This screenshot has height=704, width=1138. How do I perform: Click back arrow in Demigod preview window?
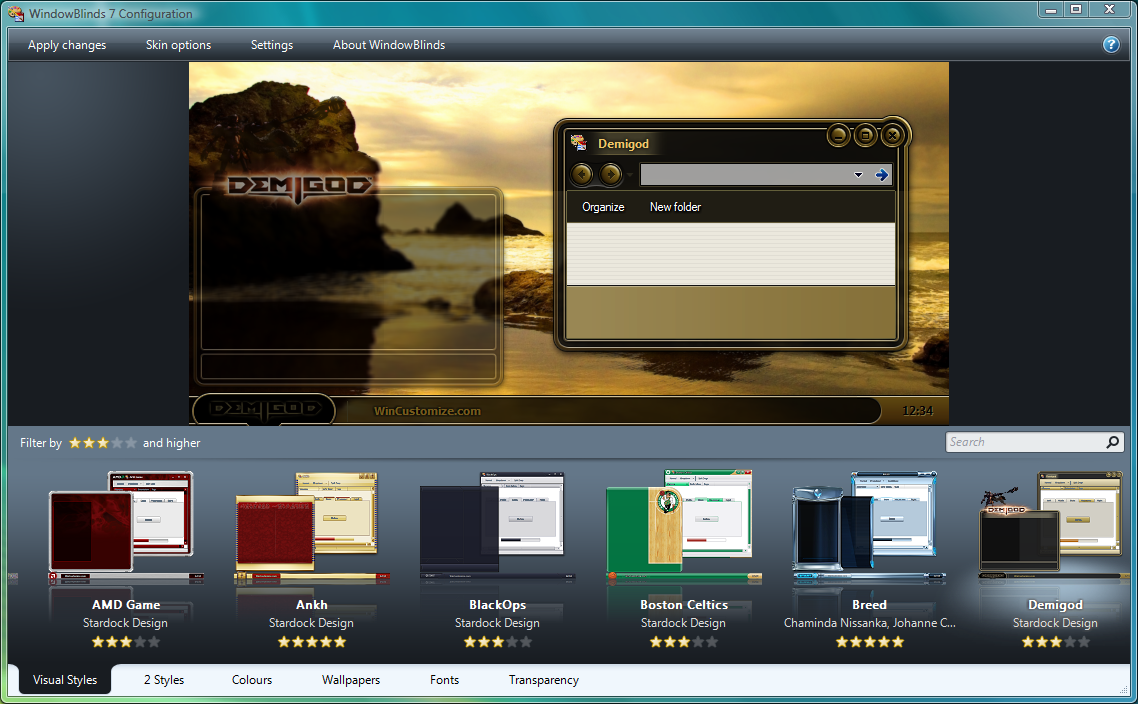point(581,174)
